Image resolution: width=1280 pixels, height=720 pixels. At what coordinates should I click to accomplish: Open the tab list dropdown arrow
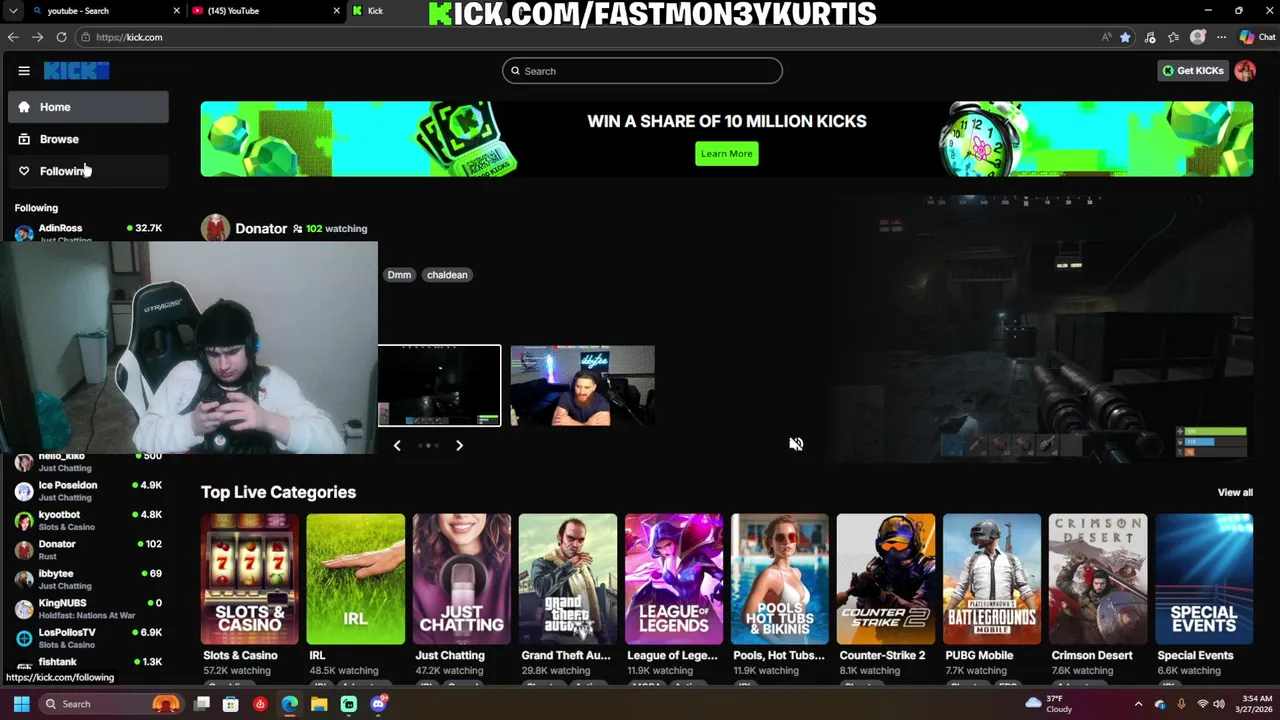[x=13, y=11]
